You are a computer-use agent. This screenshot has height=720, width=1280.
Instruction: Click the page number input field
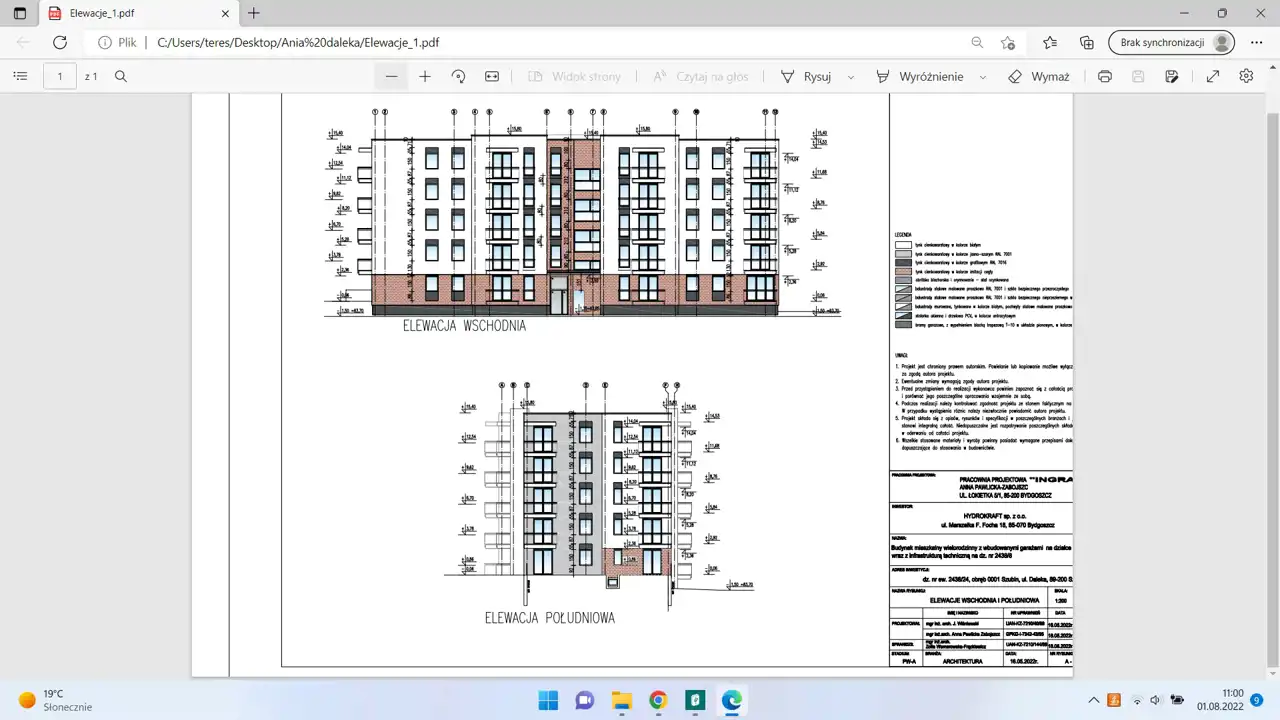tap(60, 76)
